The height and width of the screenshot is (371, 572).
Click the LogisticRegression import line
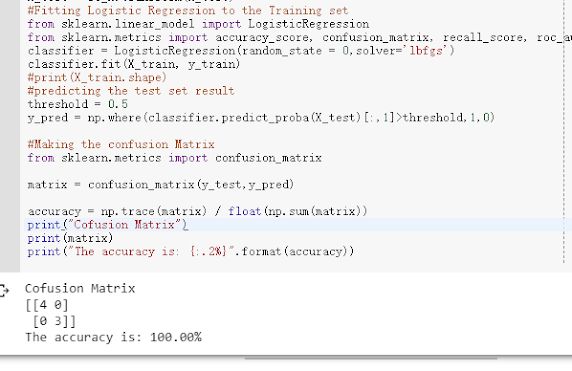point(198,24)
